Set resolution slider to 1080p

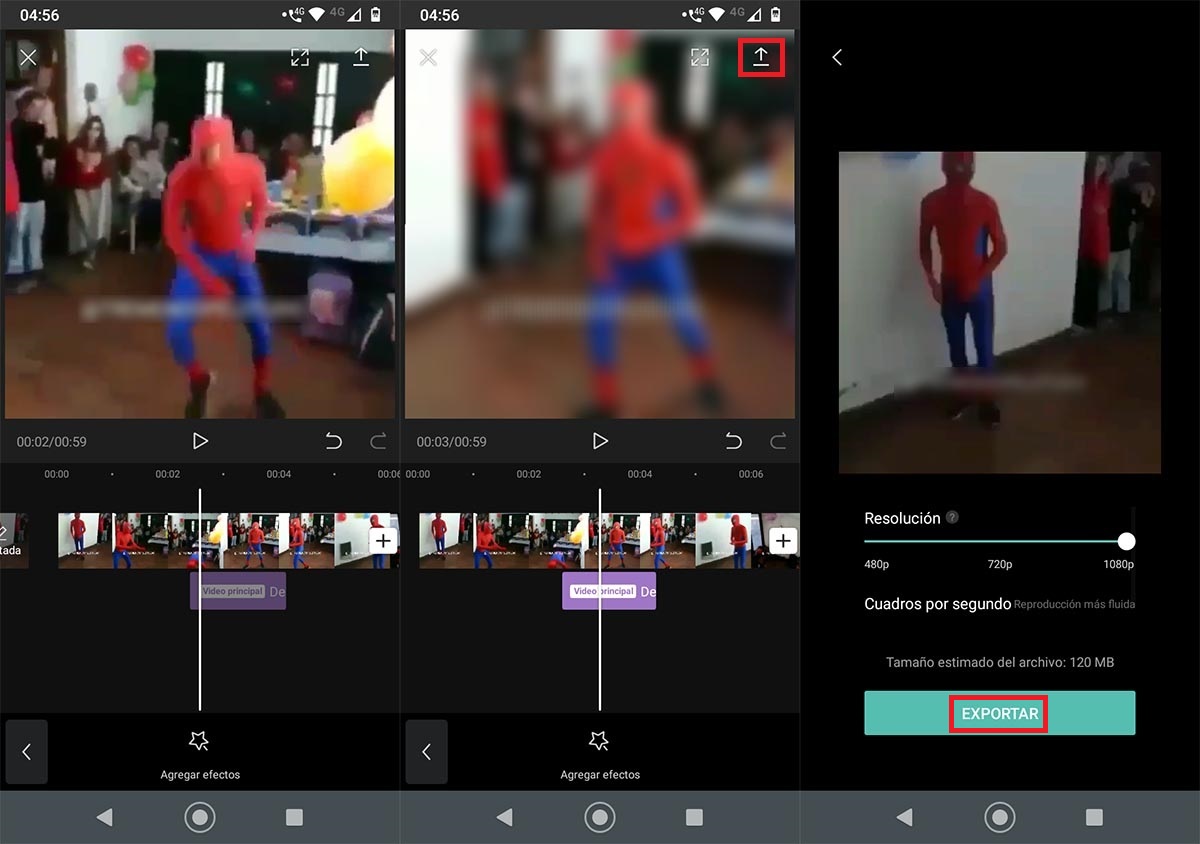[x=1125, y=541]
